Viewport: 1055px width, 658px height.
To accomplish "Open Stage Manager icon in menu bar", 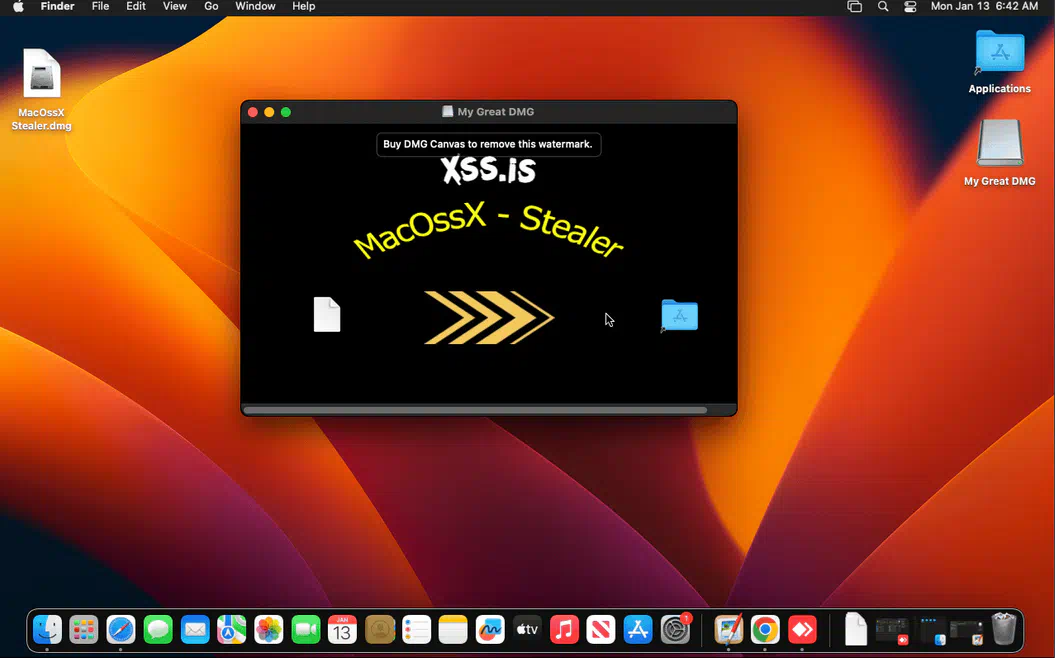I will (854, 7).
